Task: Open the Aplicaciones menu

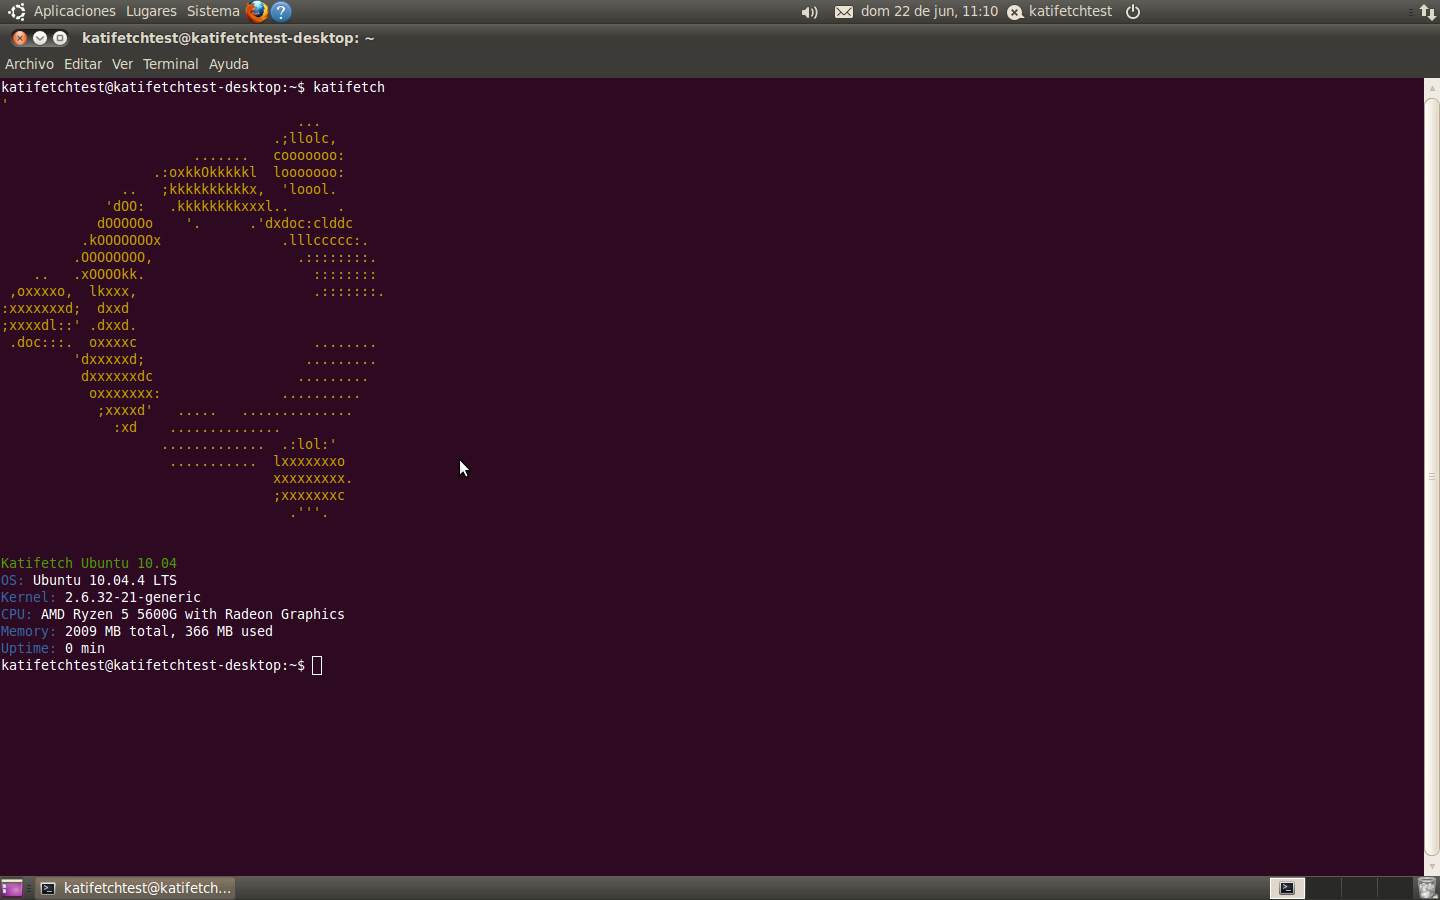Action: coord(74,11)
